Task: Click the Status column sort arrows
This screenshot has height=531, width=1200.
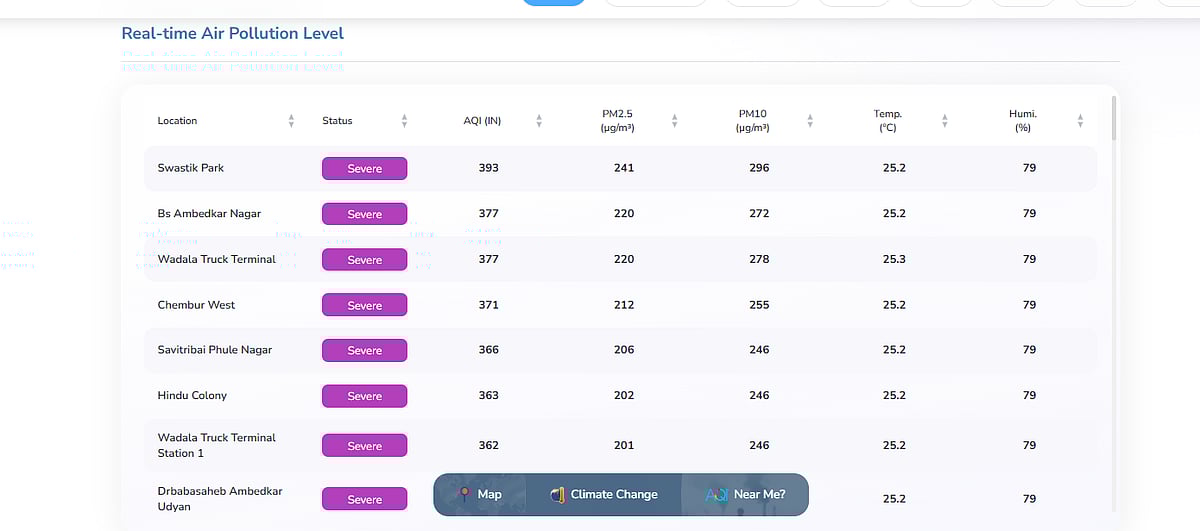Action: point(404,121)
